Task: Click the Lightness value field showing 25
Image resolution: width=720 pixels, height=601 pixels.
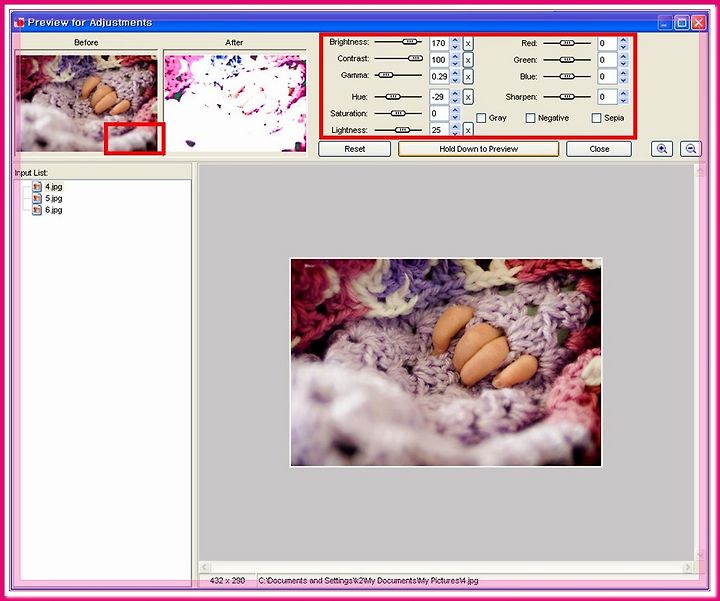Action: coord(439,130)
